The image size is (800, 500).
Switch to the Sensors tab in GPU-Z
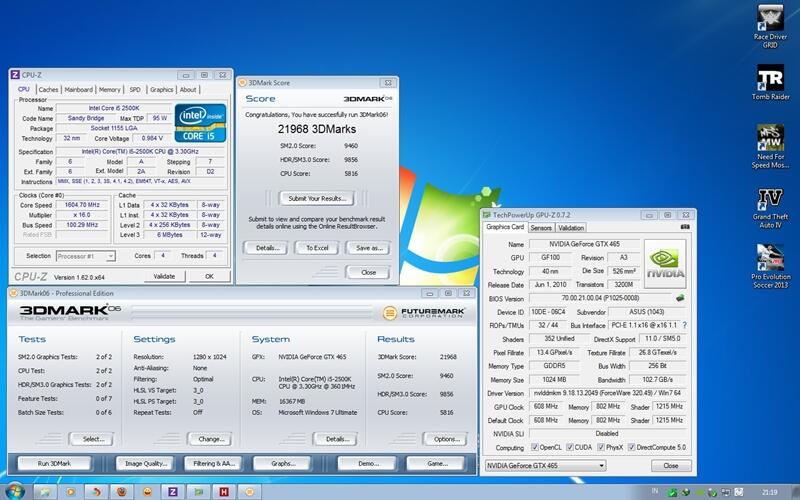541,228
